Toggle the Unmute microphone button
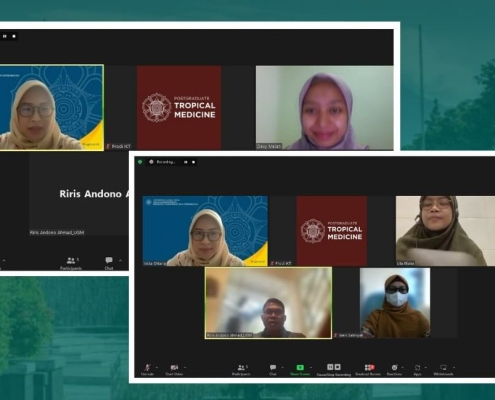This screenshot has width=495, height=400. coord(147,370)
